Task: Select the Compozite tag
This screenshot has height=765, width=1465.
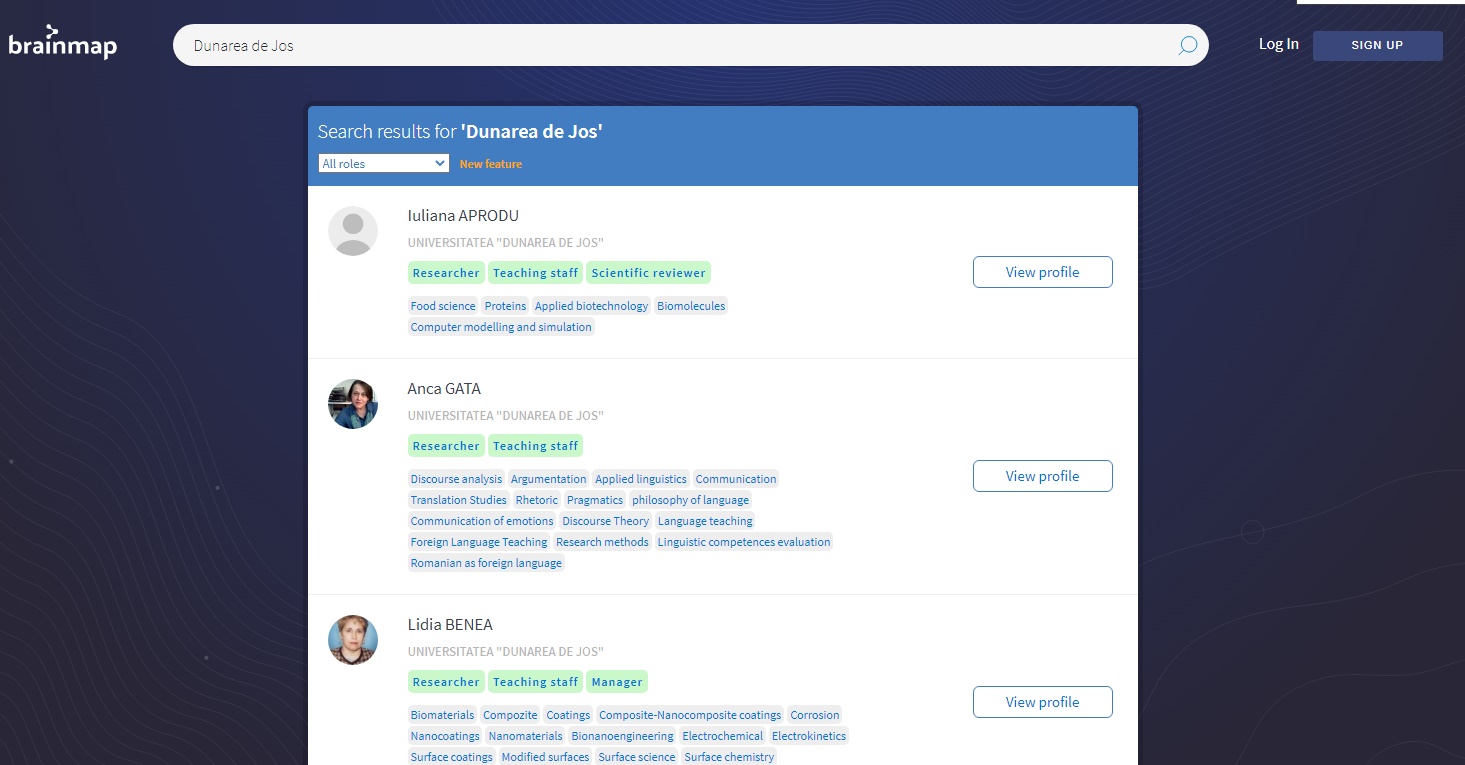Action: tap(510, 715)
